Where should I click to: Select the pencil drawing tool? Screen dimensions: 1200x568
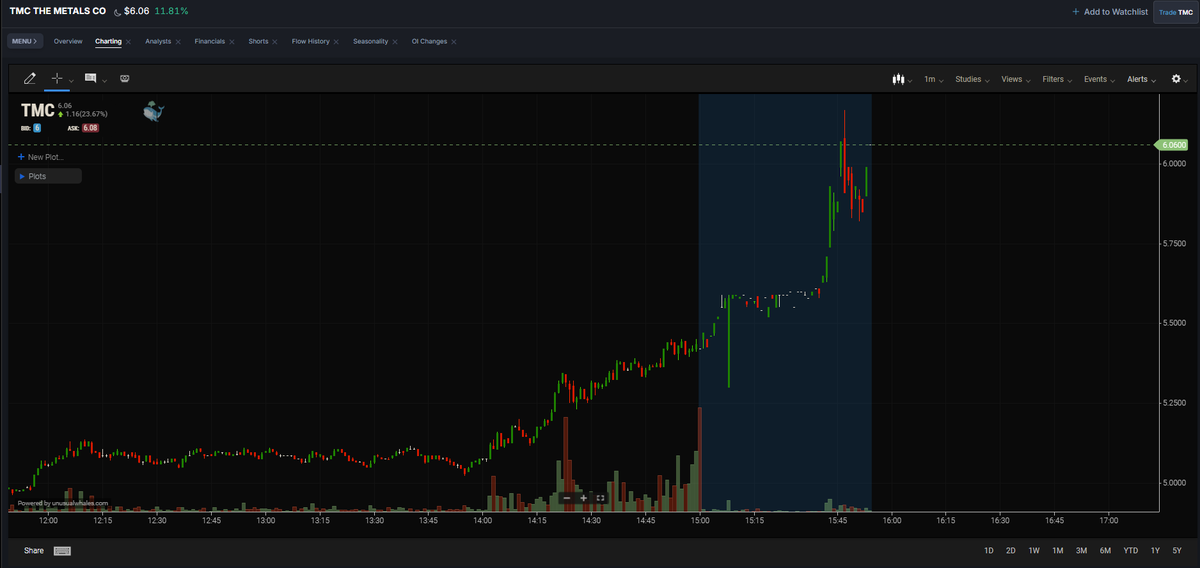[29, 78]
